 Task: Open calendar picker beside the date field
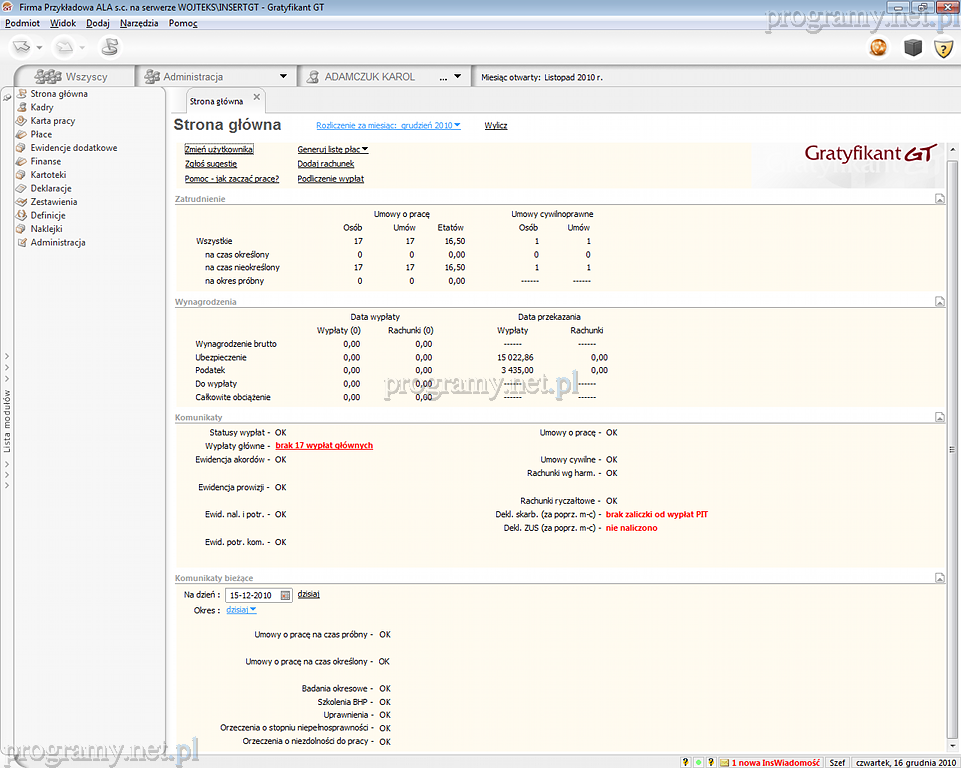[285, 595]
